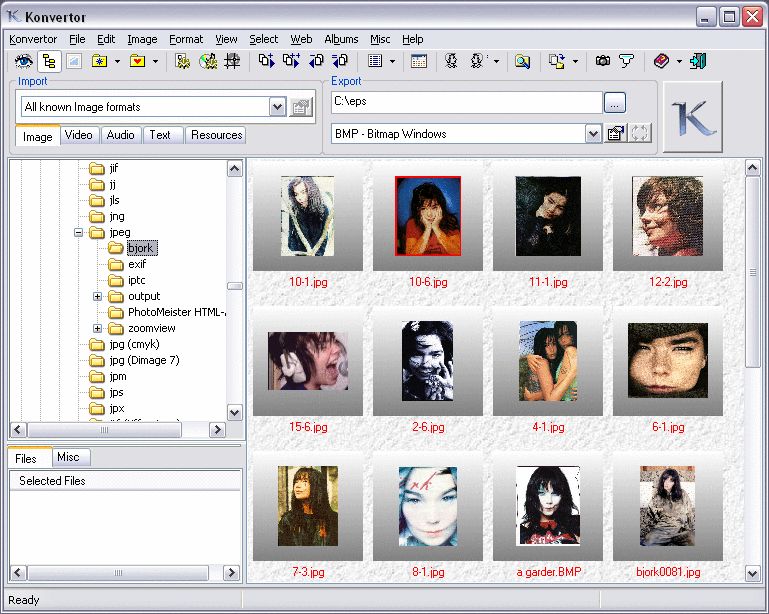
Task: Click the exit door icon
Action: (x=697, y=61)
